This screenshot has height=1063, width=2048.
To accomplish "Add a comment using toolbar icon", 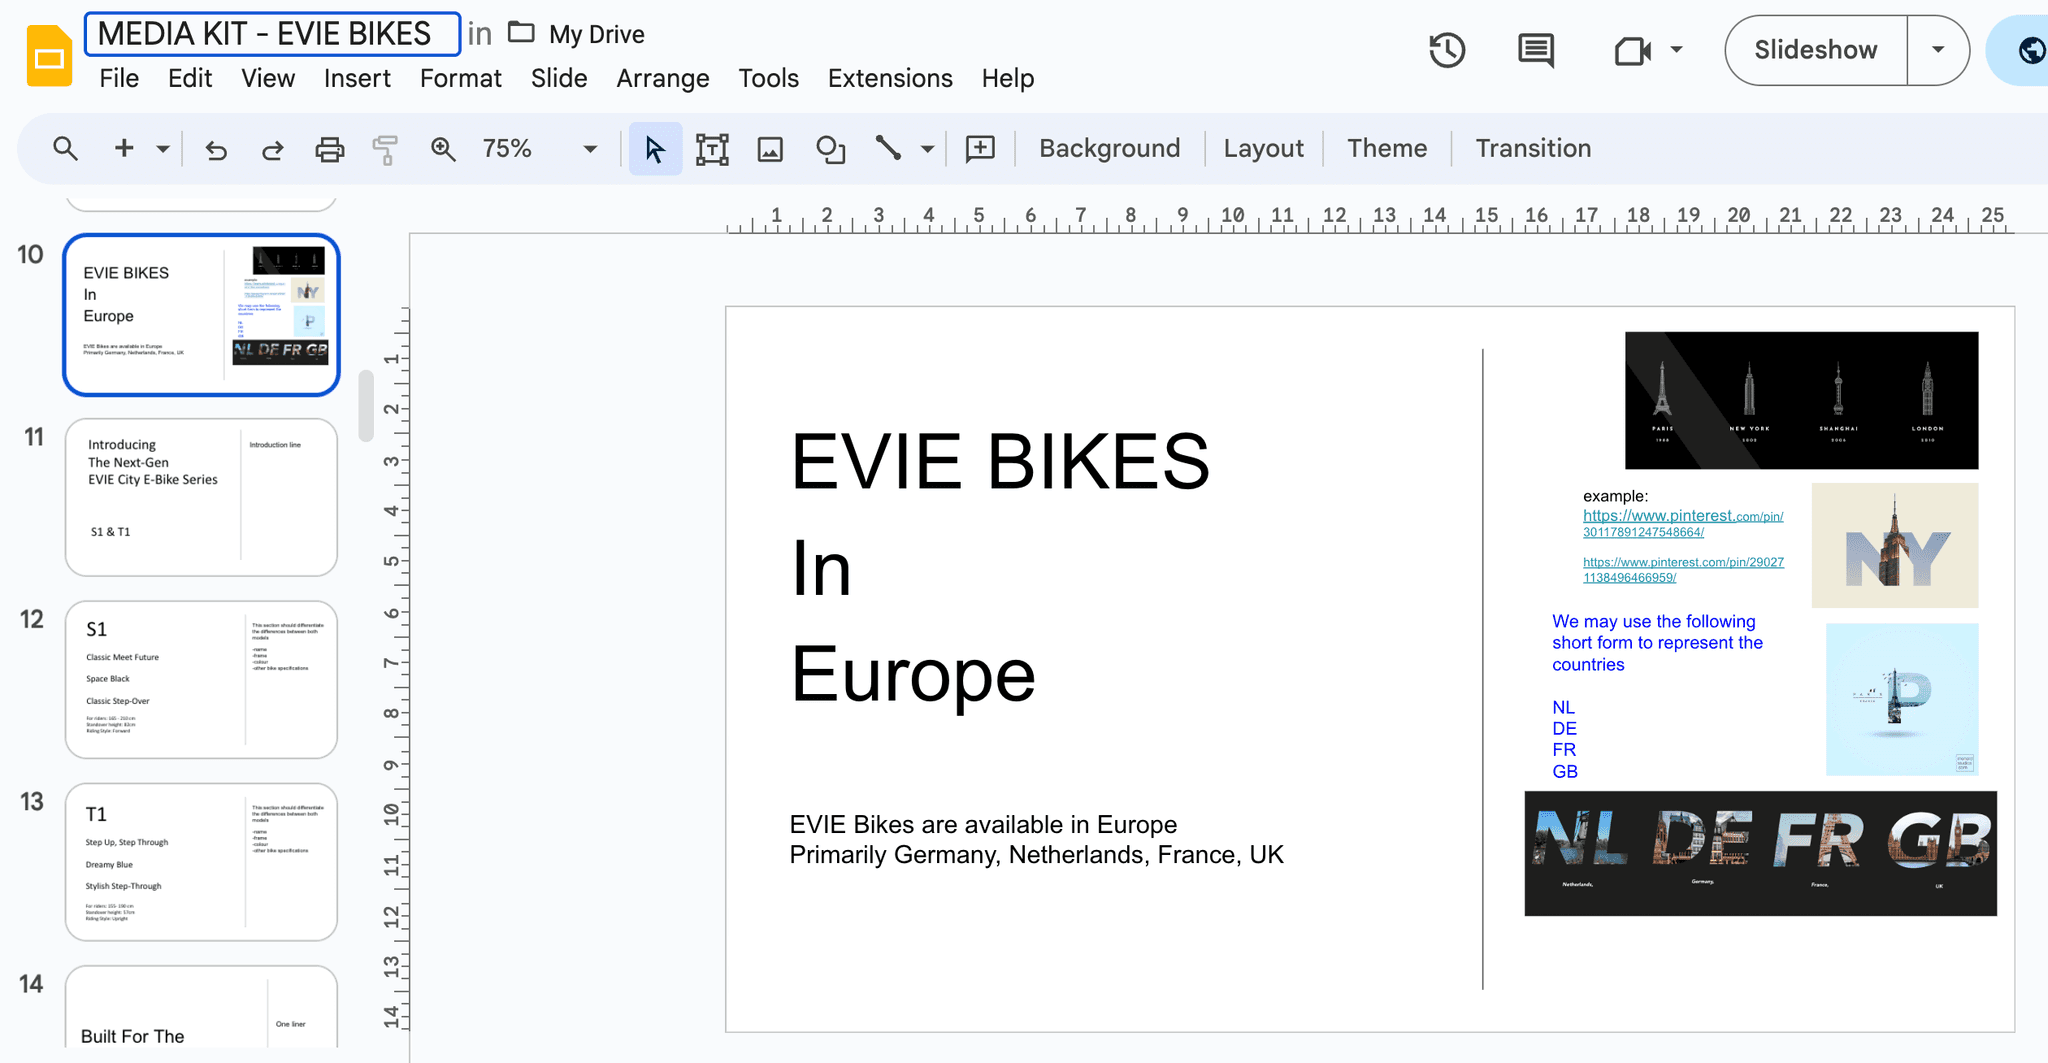I will coord(980,149).
